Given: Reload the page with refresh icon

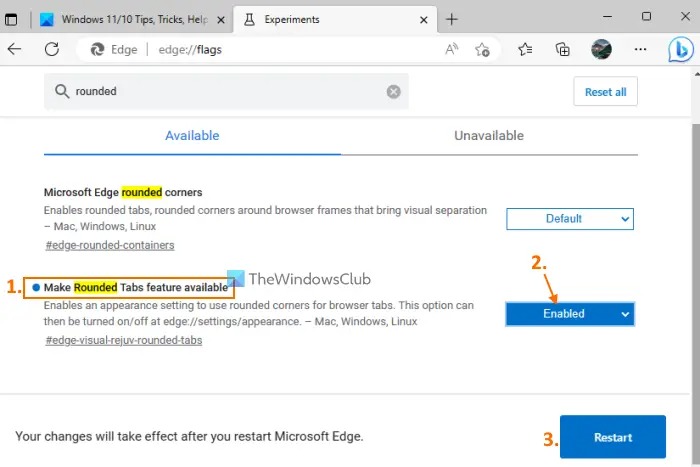Looking at the screenshot, I should 52,49.
